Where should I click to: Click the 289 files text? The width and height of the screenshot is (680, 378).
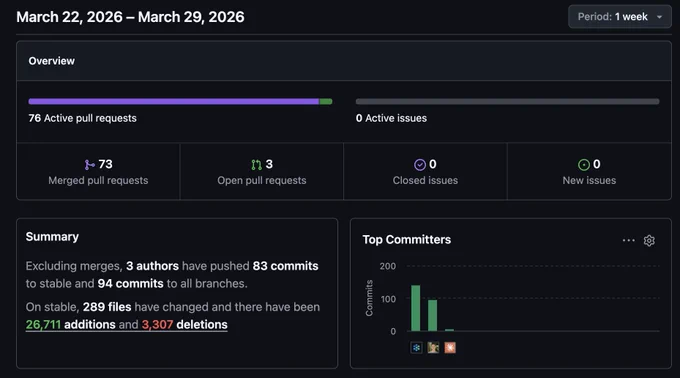(x=107, y=307)
